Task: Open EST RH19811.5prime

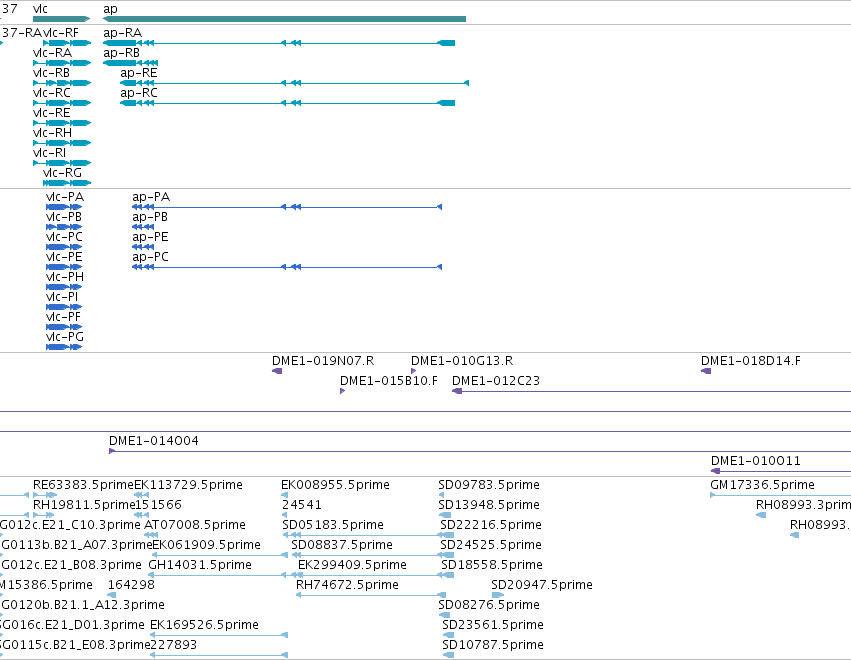Action: 84,505
